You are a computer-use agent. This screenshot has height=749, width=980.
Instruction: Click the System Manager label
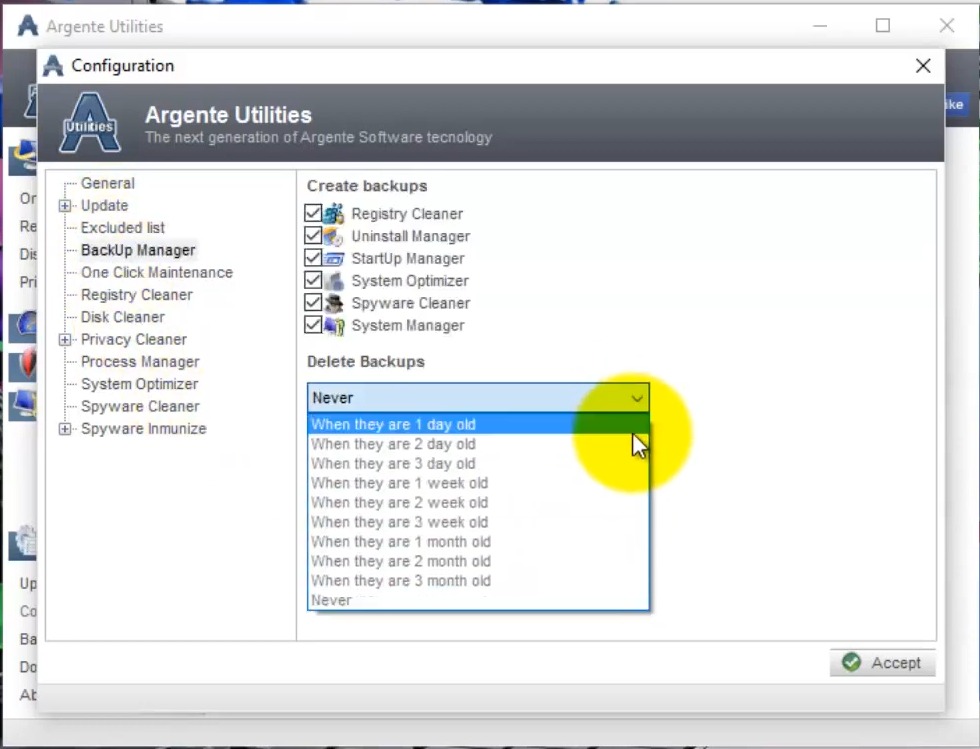(x=408, y=325)
